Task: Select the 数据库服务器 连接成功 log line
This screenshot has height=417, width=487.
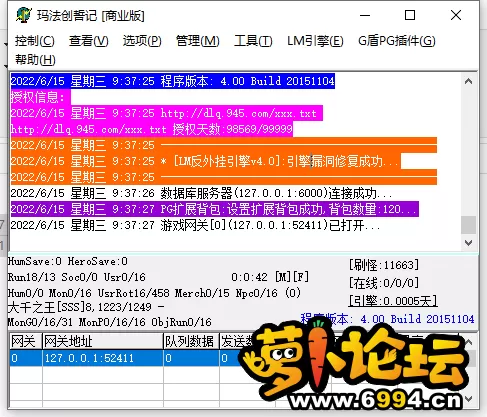Action: click(x=201, y=193)
